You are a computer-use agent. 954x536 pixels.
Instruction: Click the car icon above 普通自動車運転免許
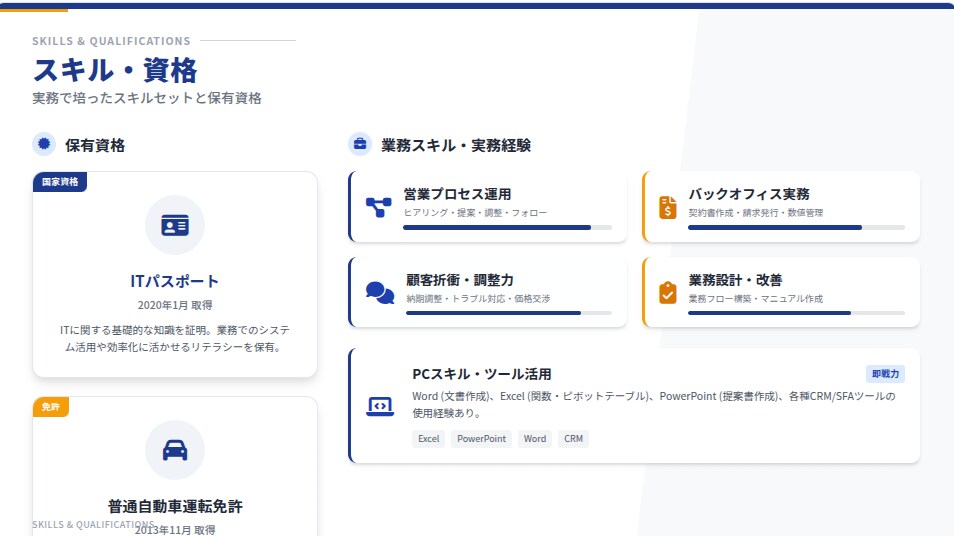175,450
